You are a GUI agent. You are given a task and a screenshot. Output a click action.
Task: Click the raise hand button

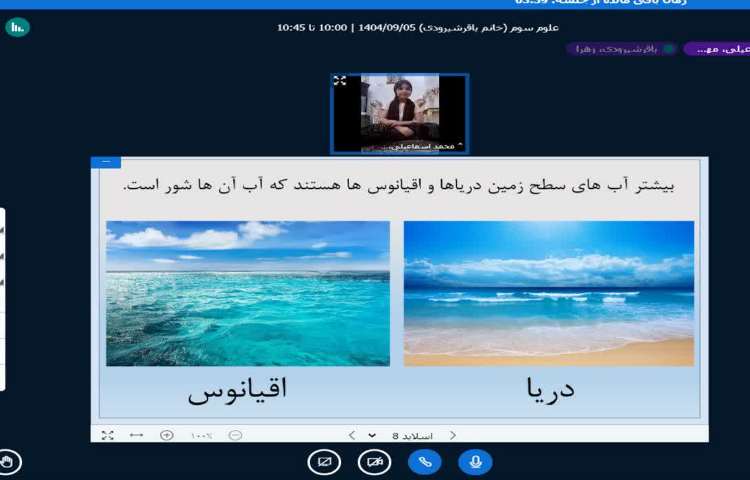click(8, 462)
